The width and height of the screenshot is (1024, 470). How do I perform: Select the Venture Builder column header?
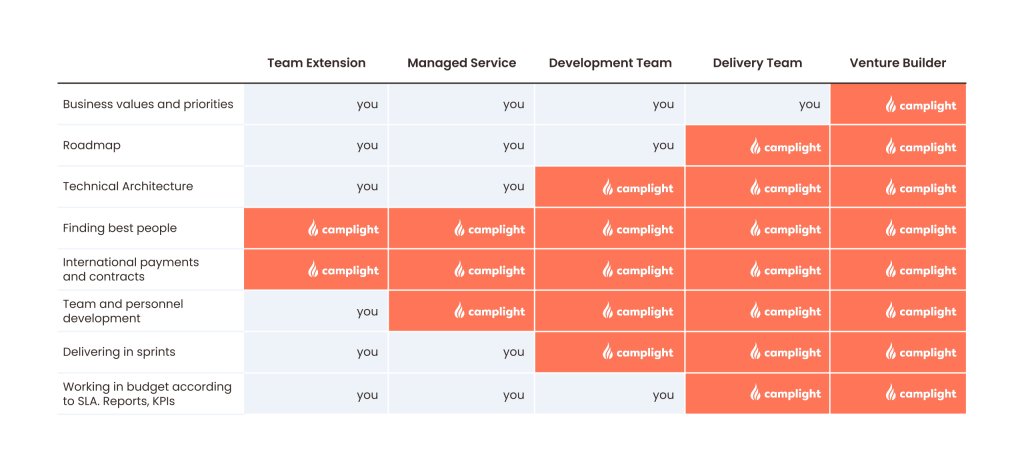pyautogui.click(x=898, y=63)
